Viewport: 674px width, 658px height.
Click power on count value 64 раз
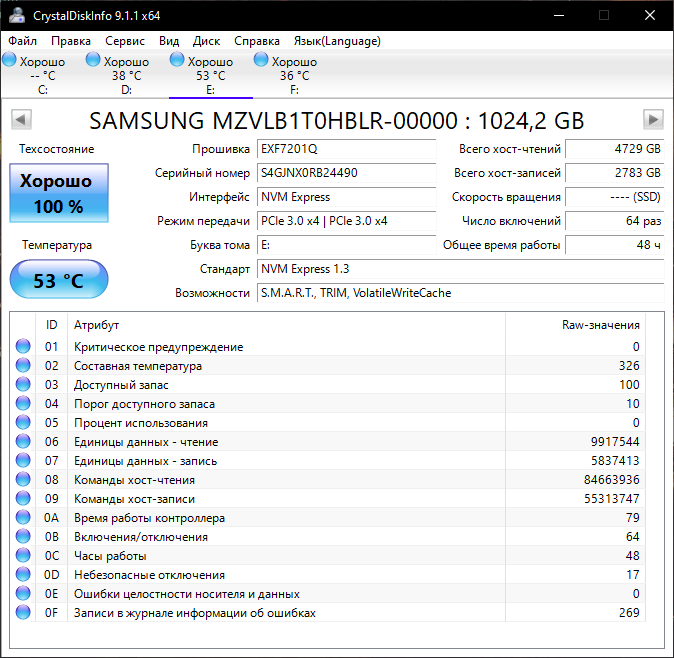615,221
